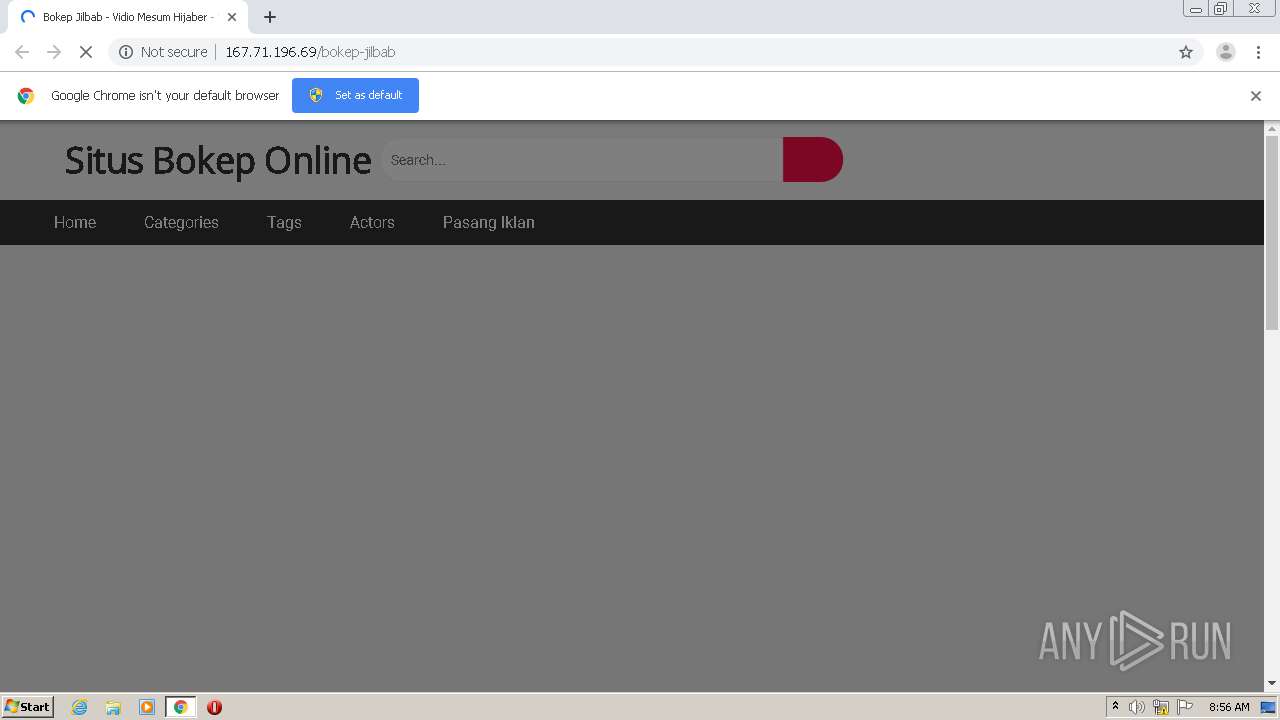Click the Search input field on the site
The height and width of the screenshot is (720, 1280).
(582, 160)
